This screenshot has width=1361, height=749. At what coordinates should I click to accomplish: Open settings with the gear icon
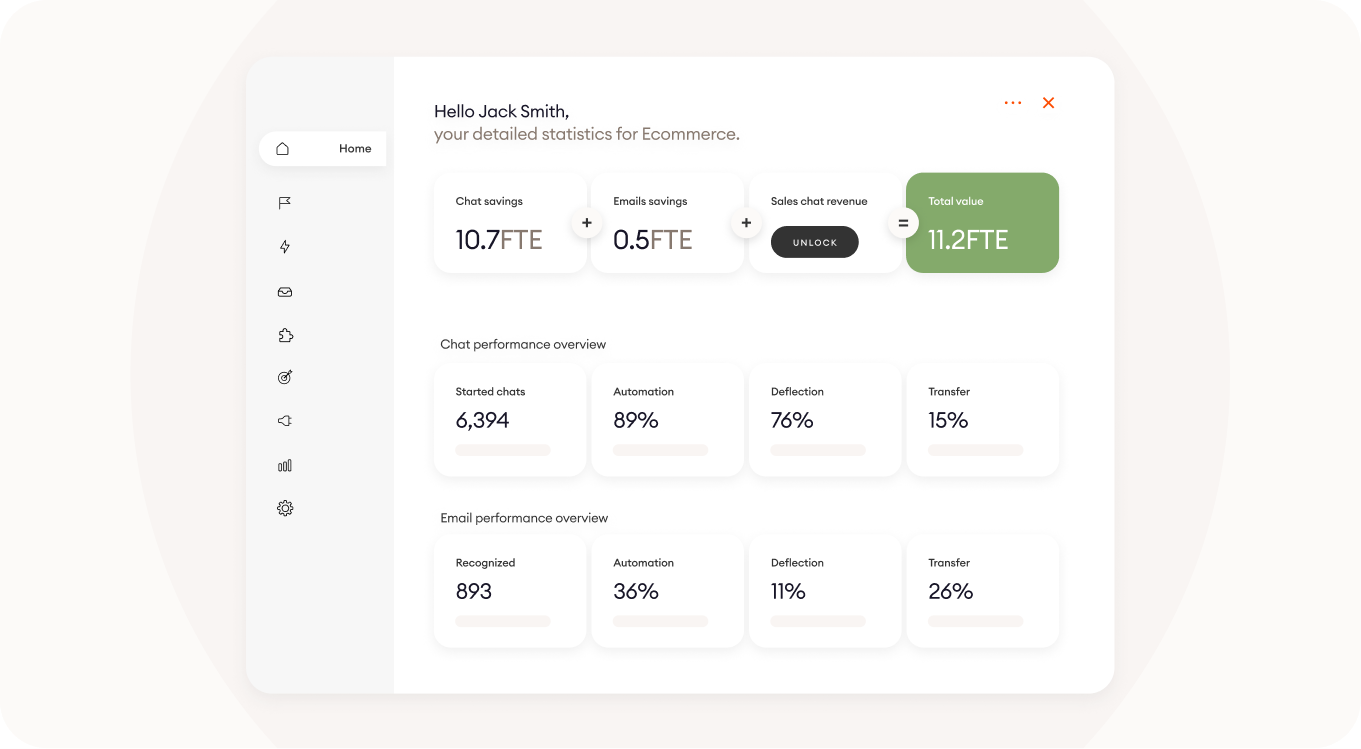284,508
